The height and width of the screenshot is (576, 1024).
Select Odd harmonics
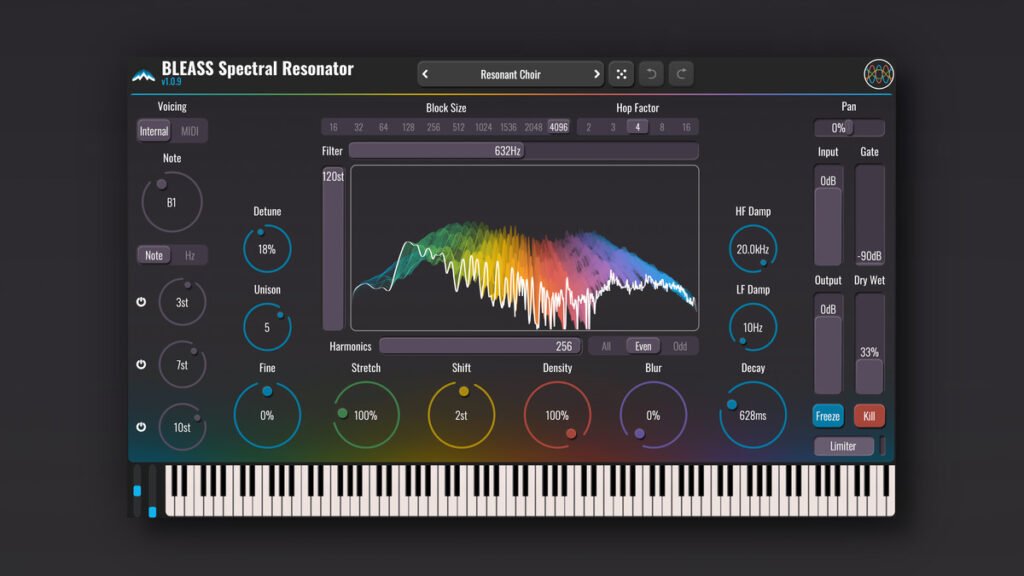[680, 346]
